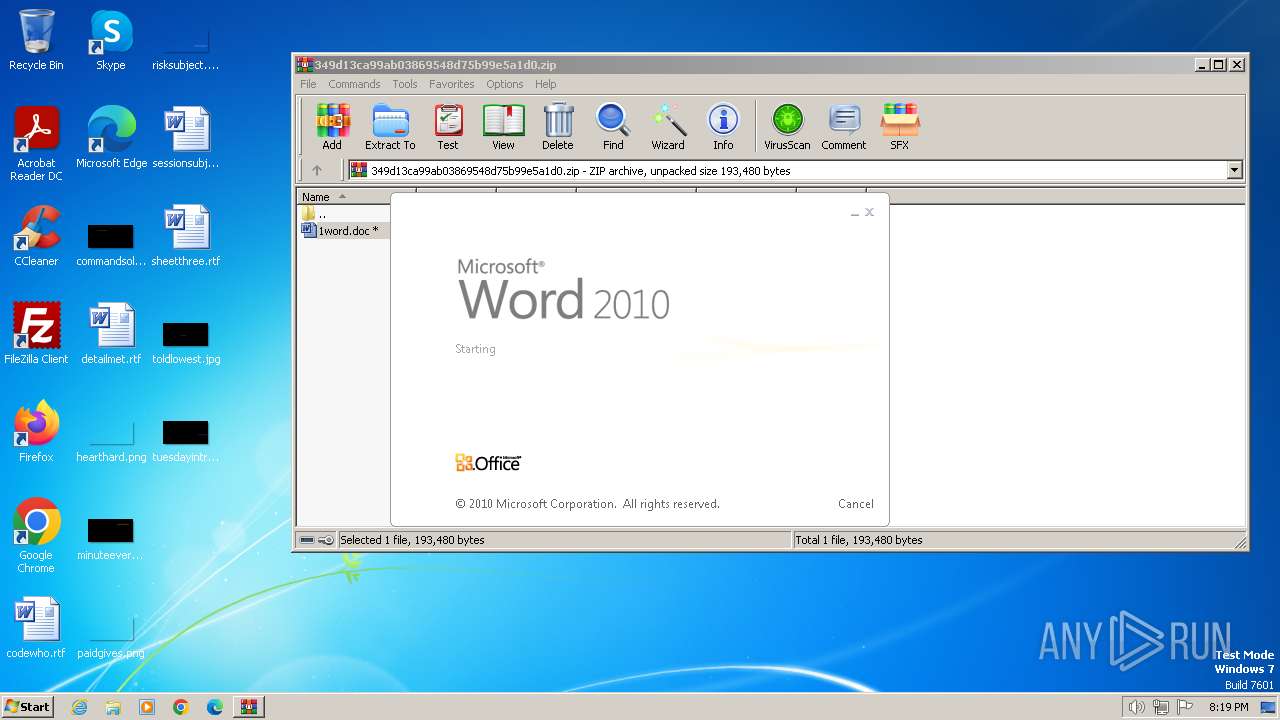
Task: Open the Firefox desktop shortcut
Action: [36, 432]
